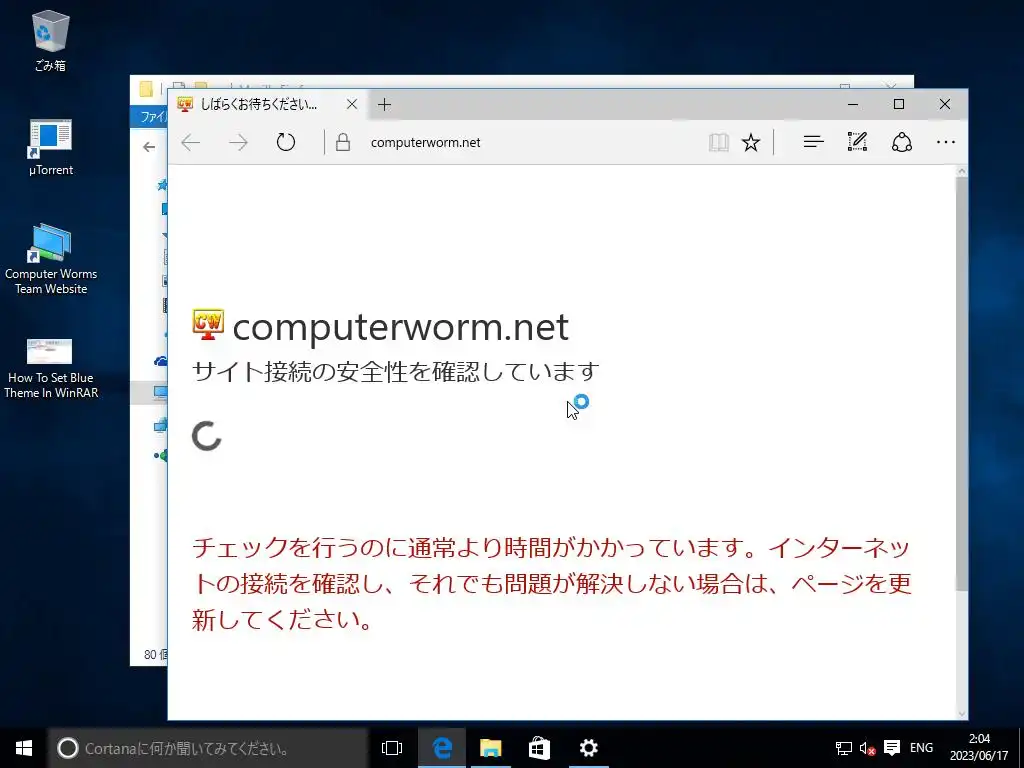
Task: Open File Explorer from the taskbar
Action: pos(490,748)
